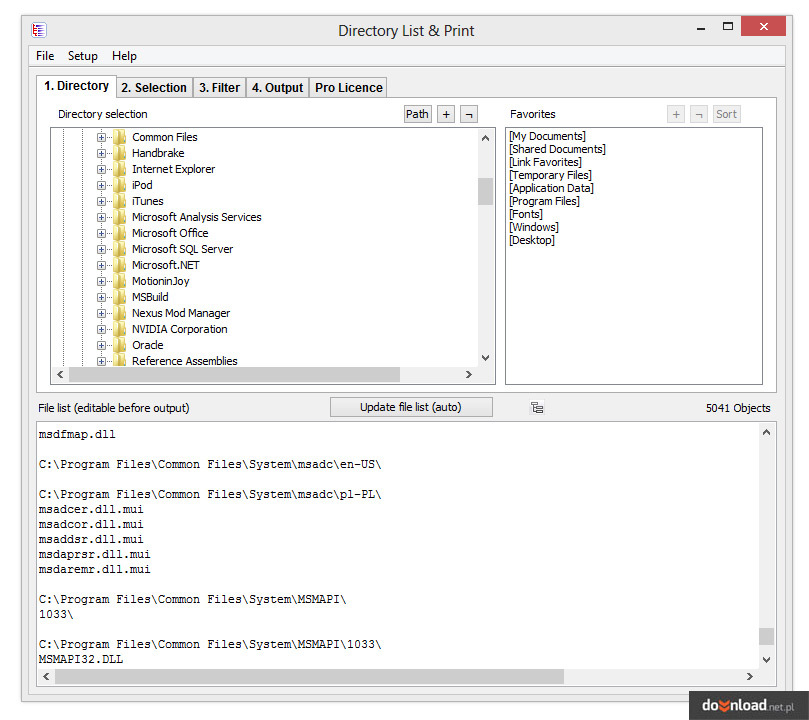Click the MotioninJoy folder icon
Viewport: 809px width, 720px height.
120,281
